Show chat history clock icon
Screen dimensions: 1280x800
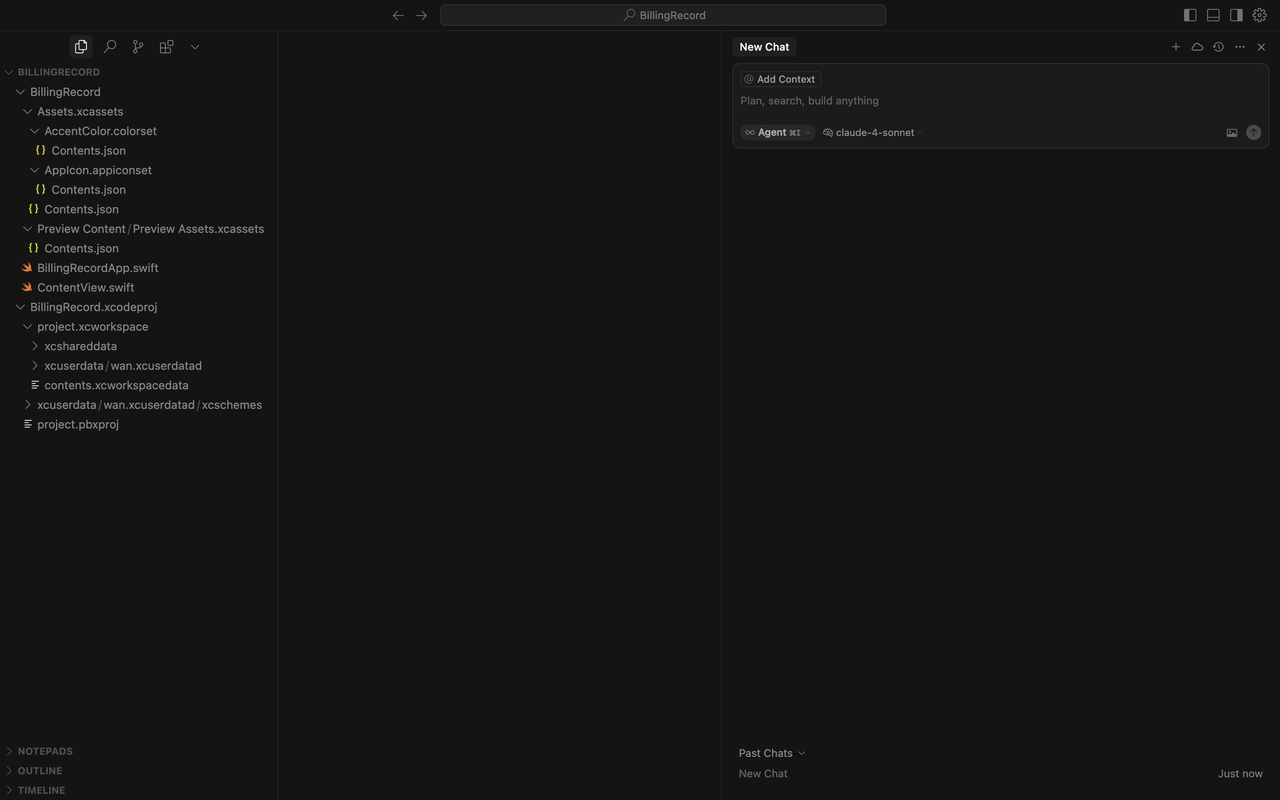(x=1218, y=47)
